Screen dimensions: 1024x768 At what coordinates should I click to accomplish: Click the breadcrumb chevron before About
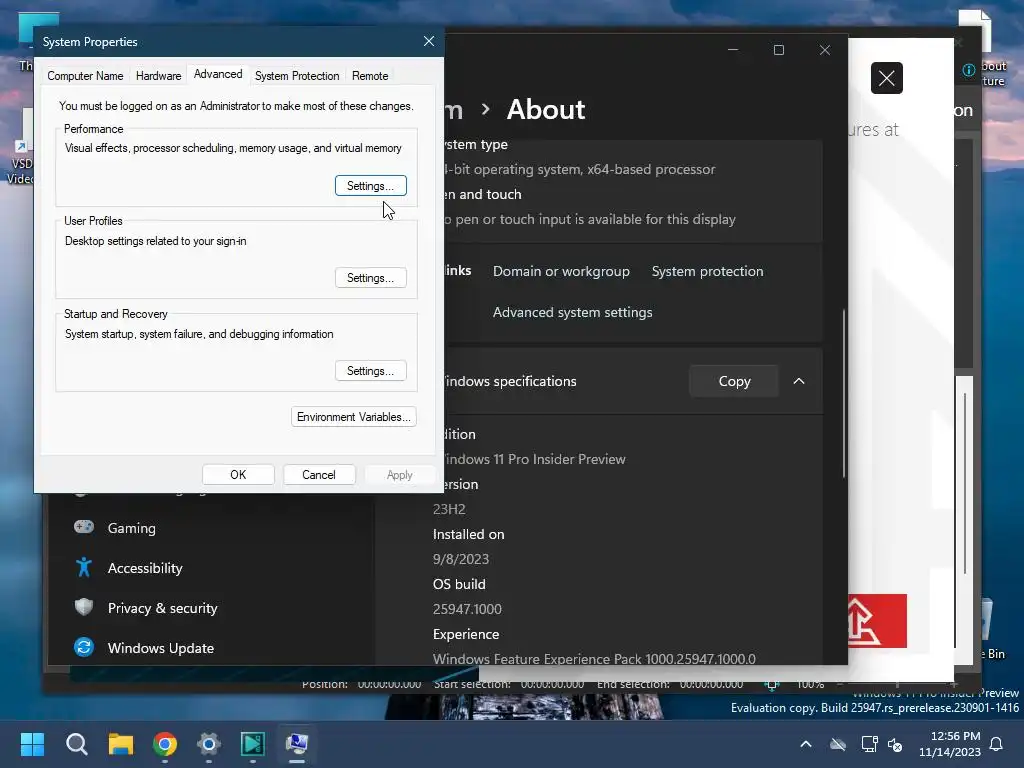[485, 109]
